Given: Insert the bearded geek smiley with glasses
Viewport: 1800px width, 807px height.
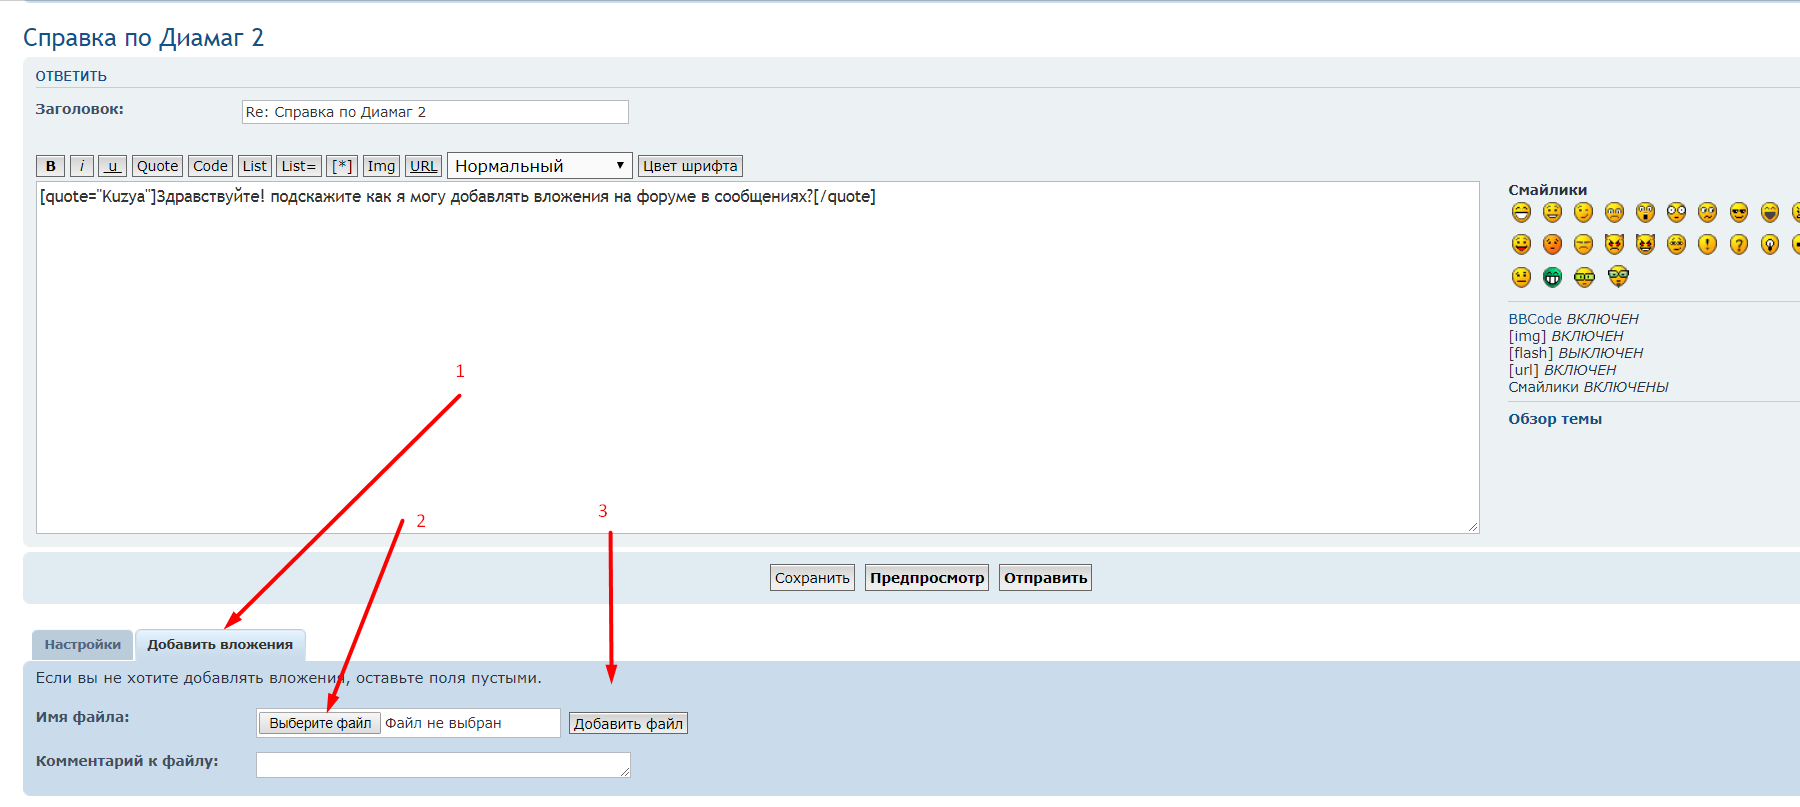Looking at the screenshot, I should coord(1618,277).
